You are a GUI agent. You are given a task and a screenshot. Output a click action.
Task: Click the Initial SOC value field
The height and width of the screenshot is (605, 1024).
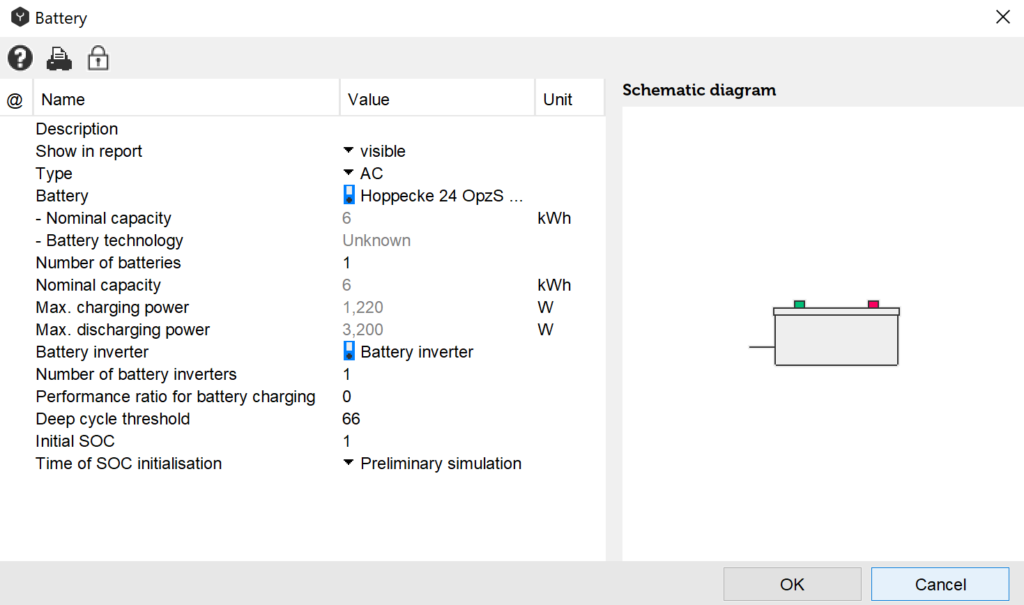[x=347, y=441]
